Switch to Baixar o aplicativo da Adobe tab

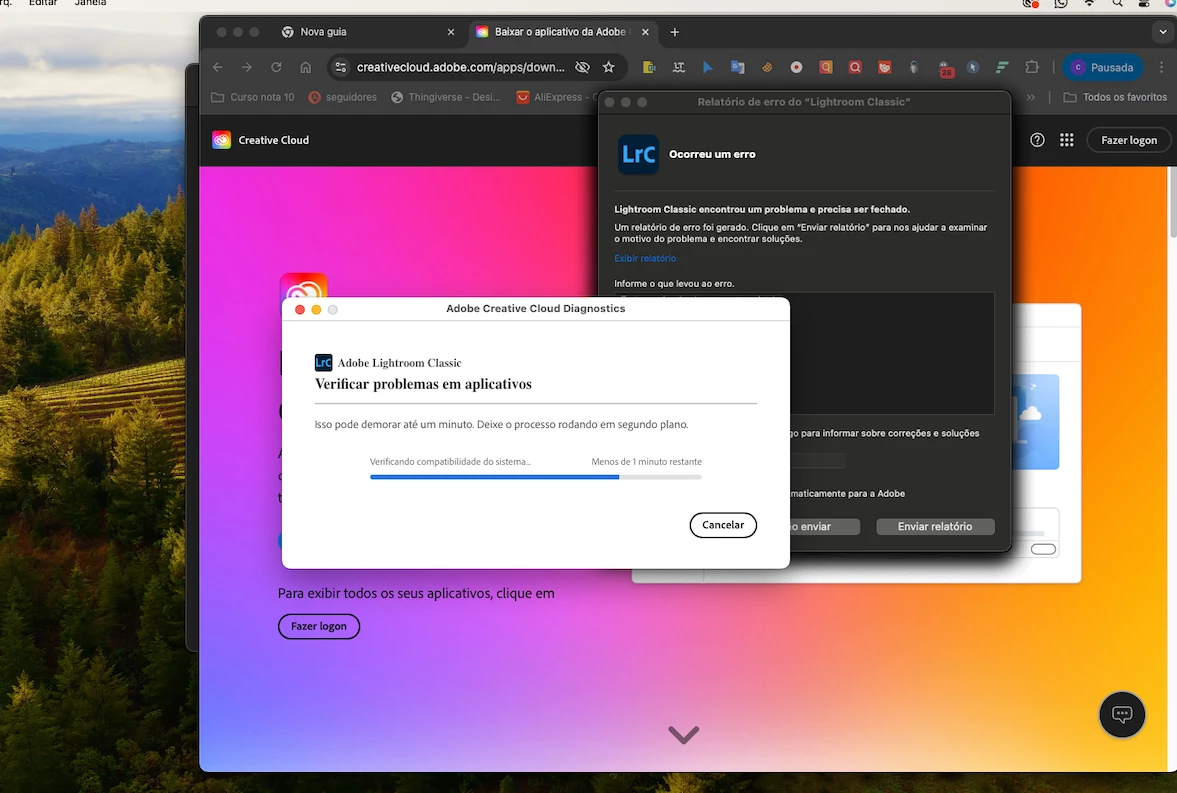pos(559,32)
